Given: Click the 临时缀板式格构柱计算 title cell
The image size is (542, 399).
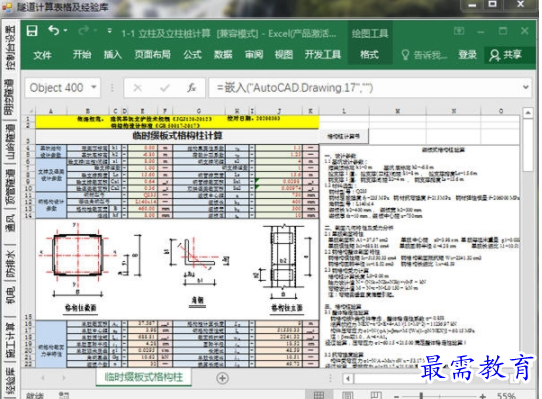Looking at the screenshot, I should coord(177,136).
